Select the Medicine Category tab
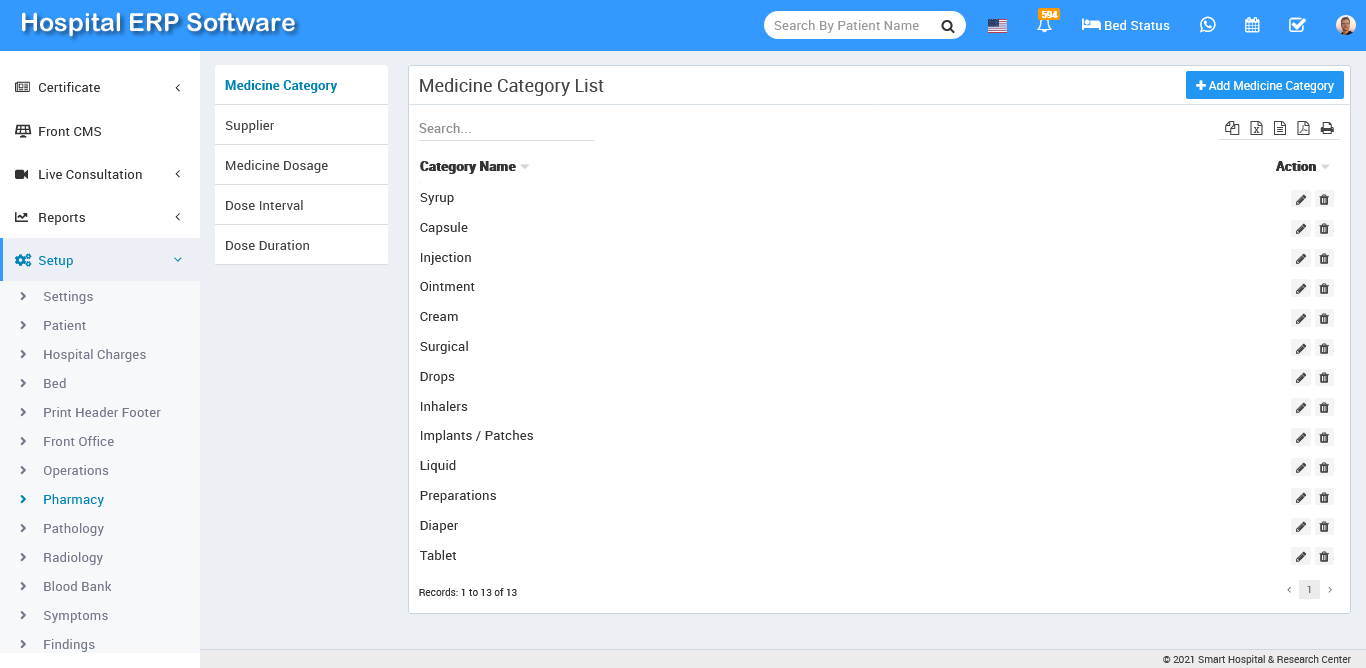 click(x=301, y=85)
